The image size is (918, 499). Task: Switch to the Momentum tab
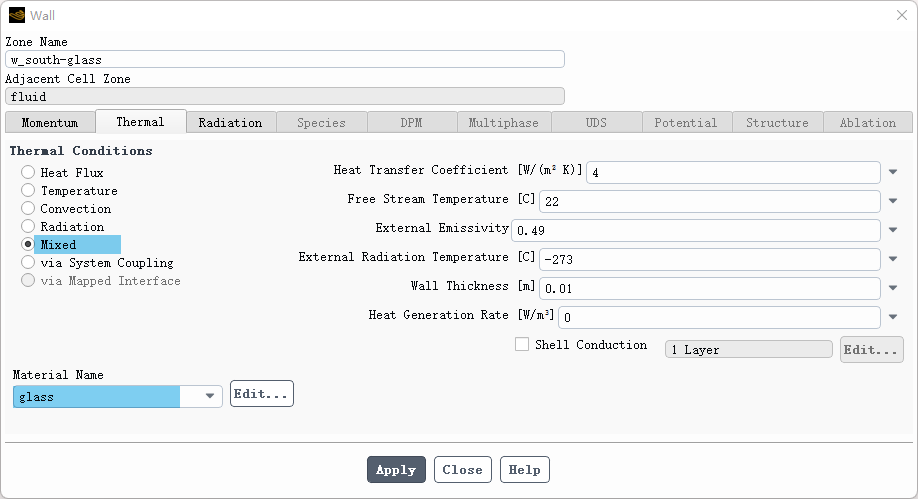click(x=50, y=123)
